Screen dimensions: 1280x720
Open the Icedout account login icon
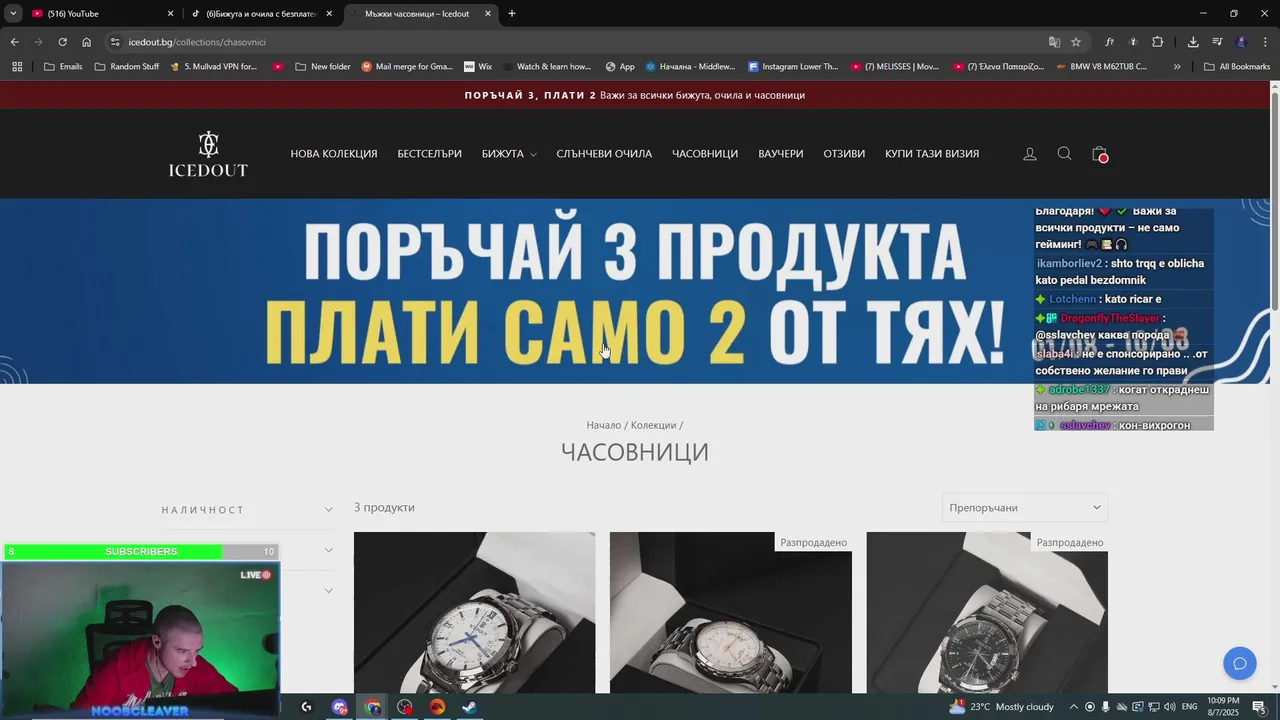[x=1030, y=154]
